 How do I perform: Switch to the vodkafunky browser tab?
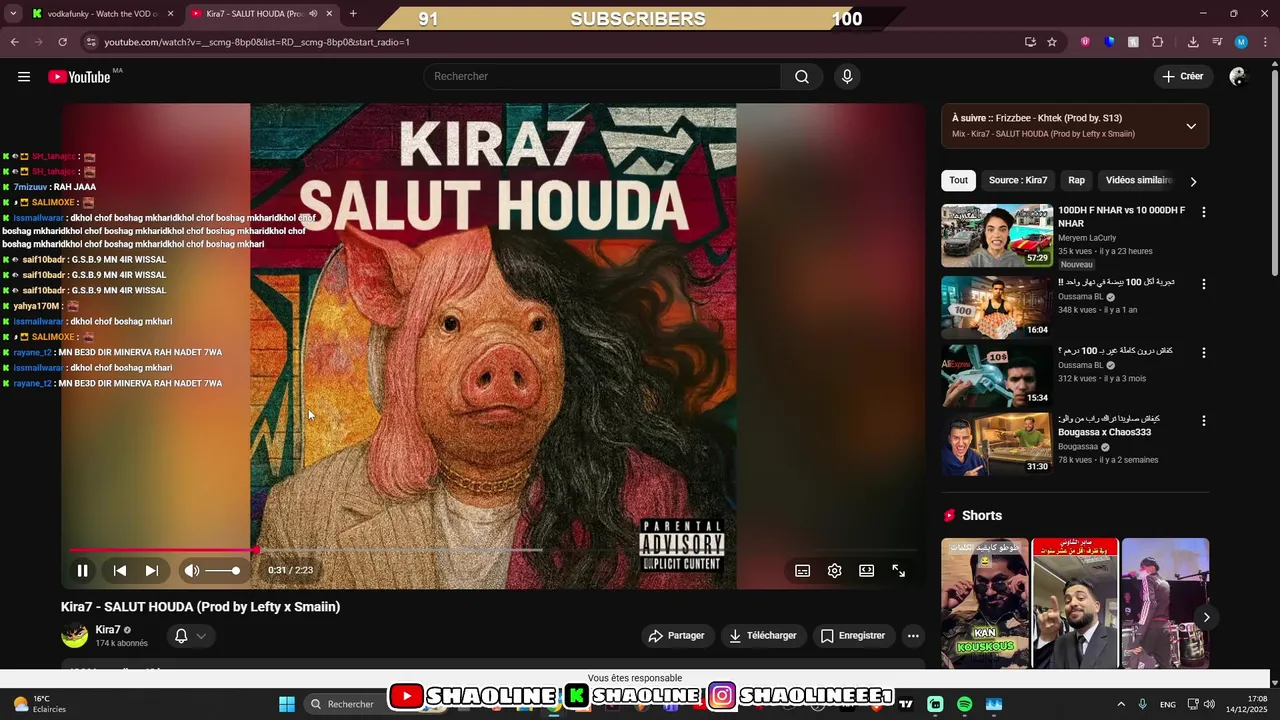(x=100, y=13)
